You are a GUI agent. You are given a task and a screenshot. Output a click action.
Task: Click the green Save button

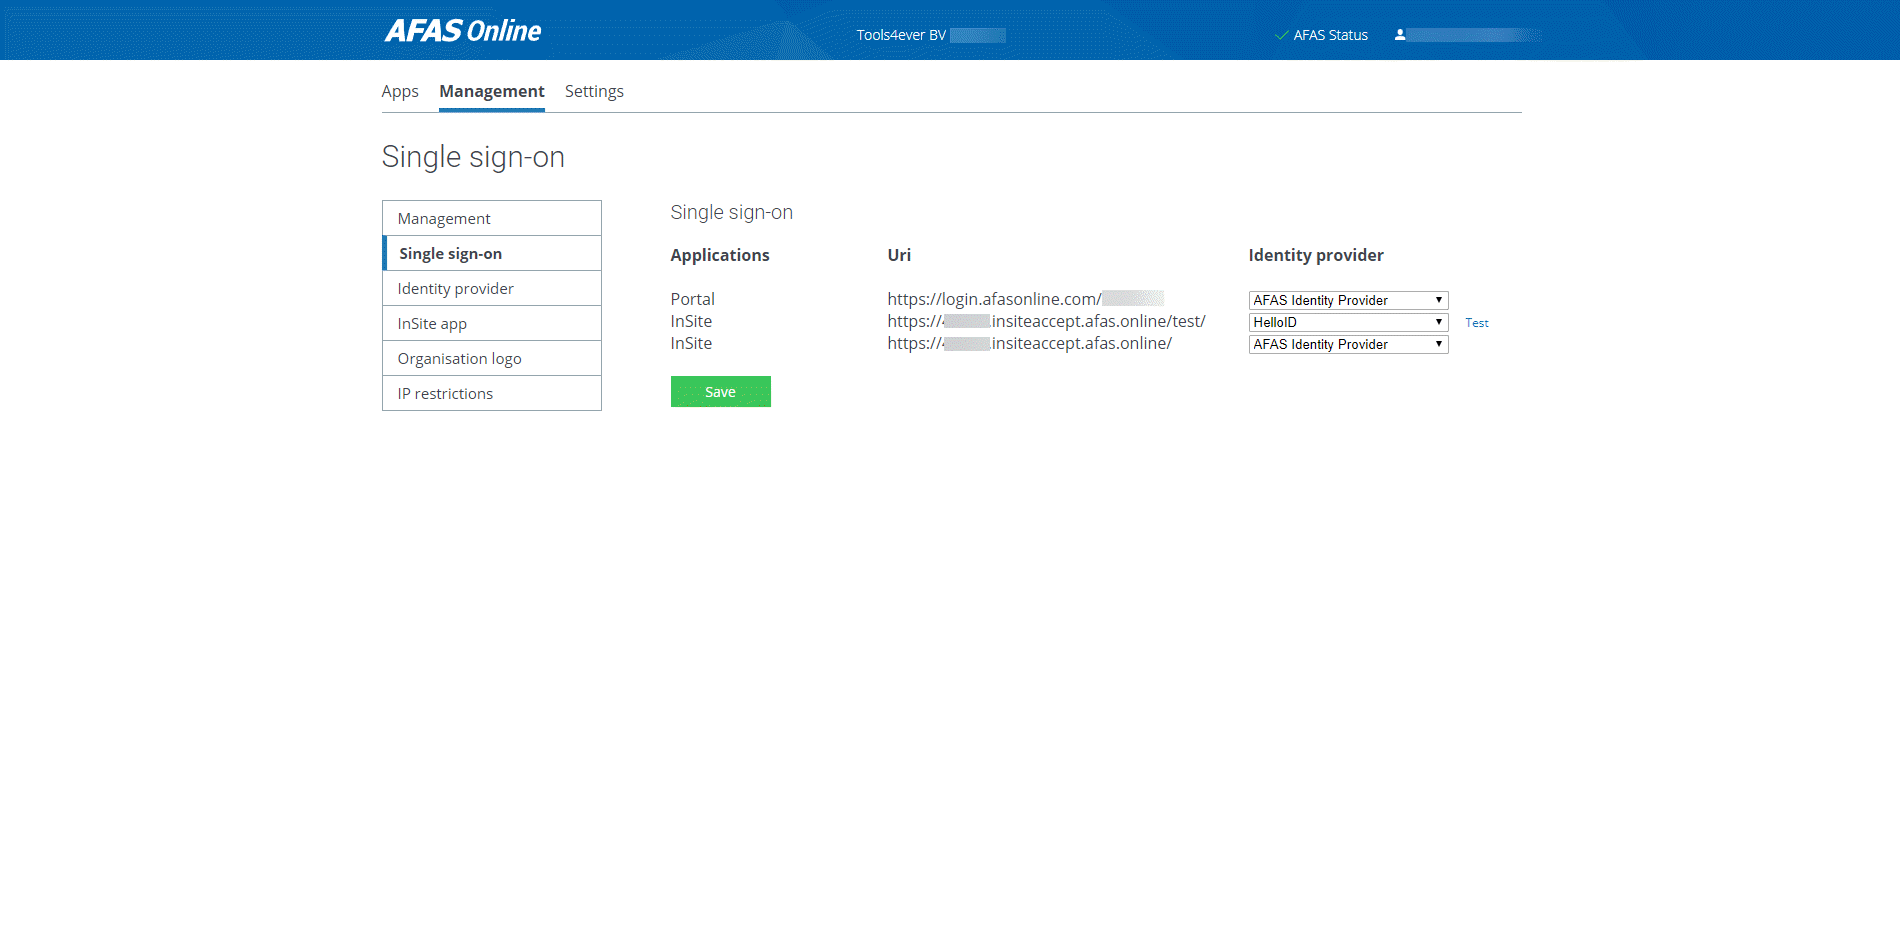720,391
